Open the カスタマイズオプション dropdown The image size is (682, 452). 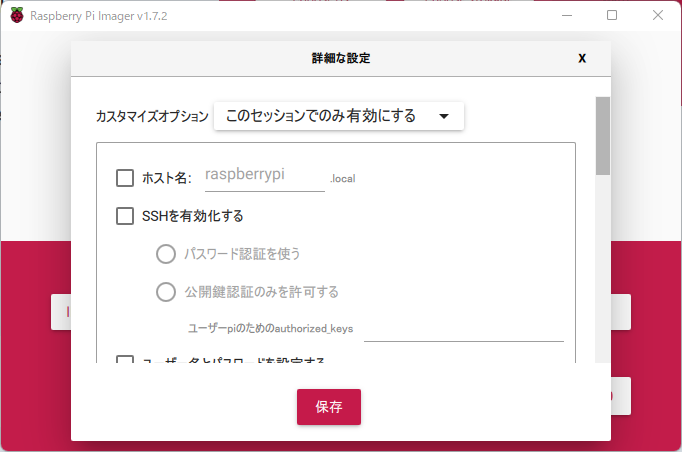pos(339,116)
